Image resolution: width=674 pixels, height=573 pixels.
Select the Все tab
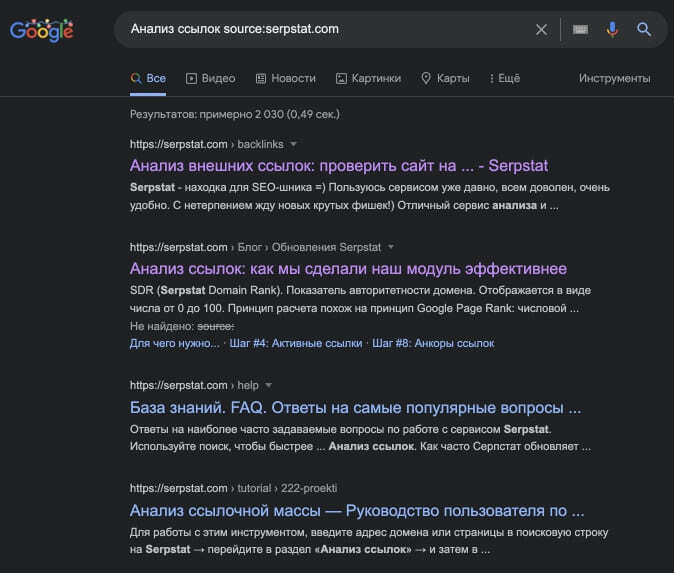coord(148,79)
